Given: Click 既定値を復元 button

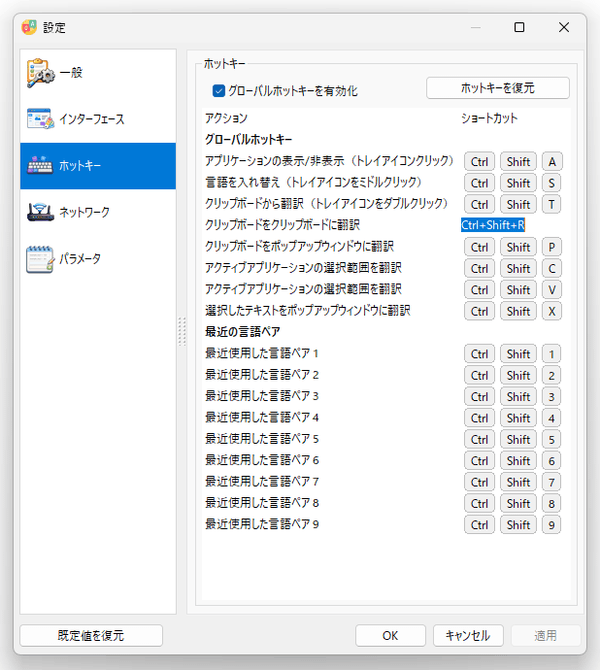Looking at the screenshot, I should pyautogui.click(x=91, y=635).
